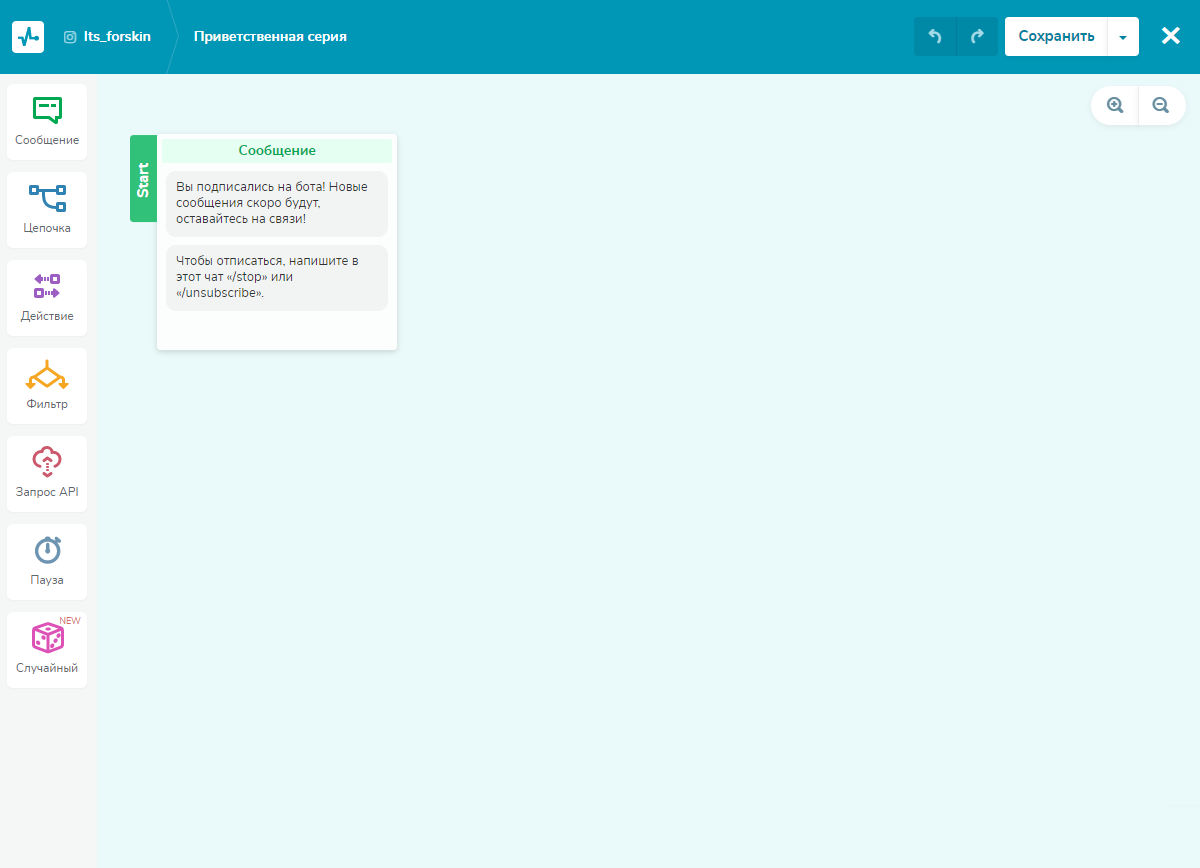This screenshot has width=1200, height=868.
Task: Add a Действие action block
Action: 47,298
